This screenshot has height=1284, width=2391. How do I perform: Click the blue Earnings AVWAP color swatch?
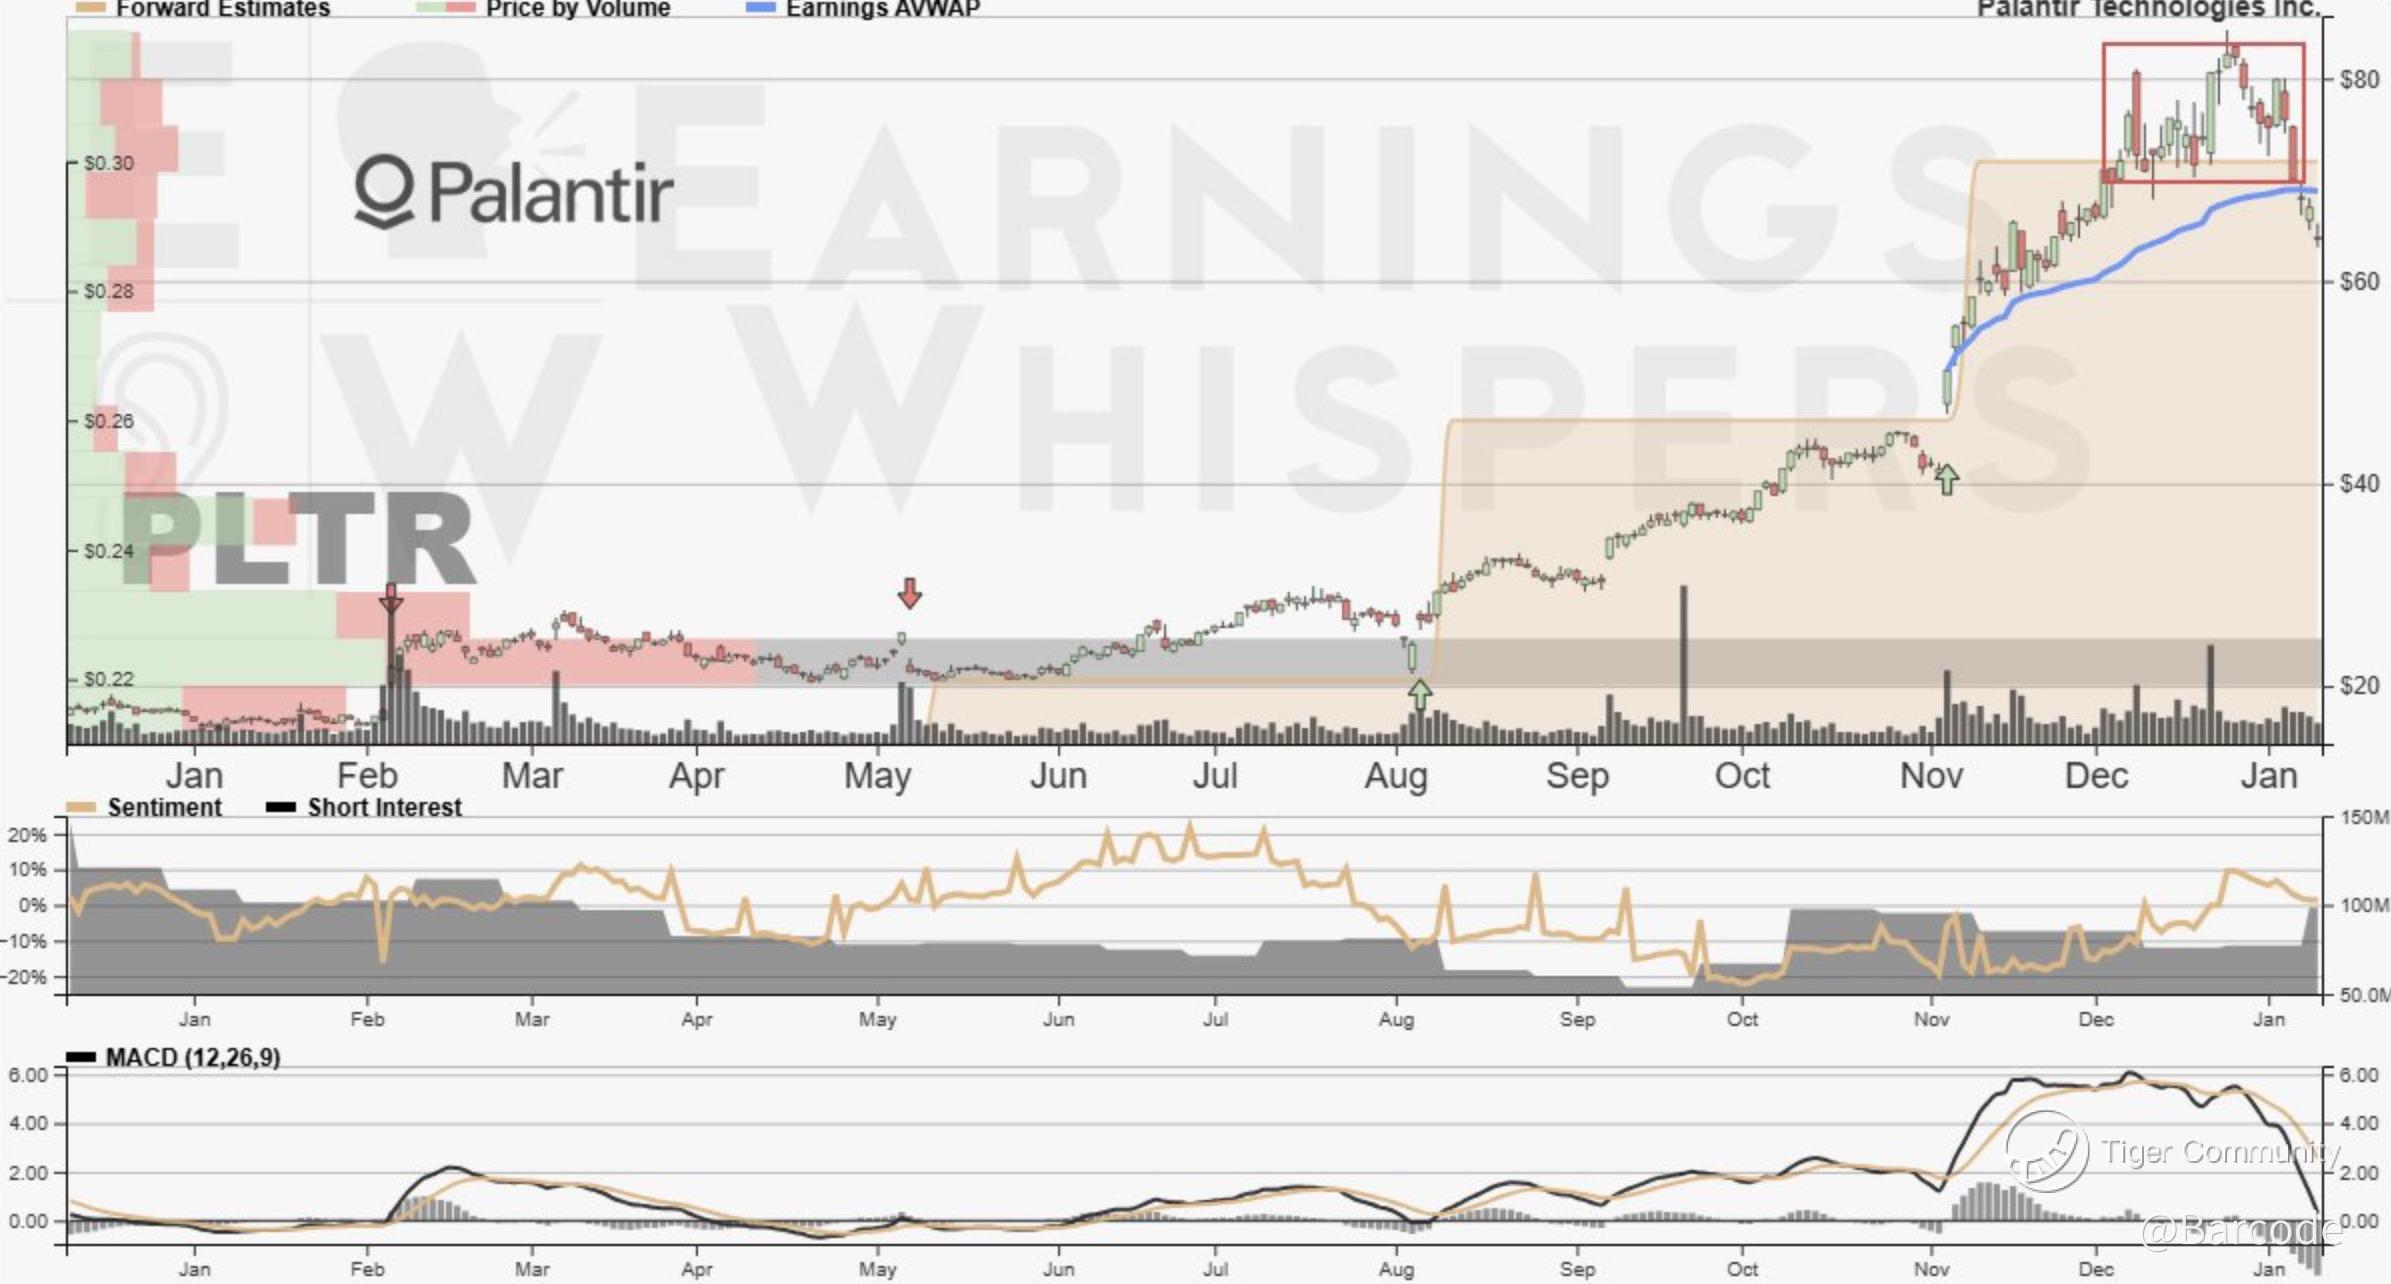(x=760, y=8)
